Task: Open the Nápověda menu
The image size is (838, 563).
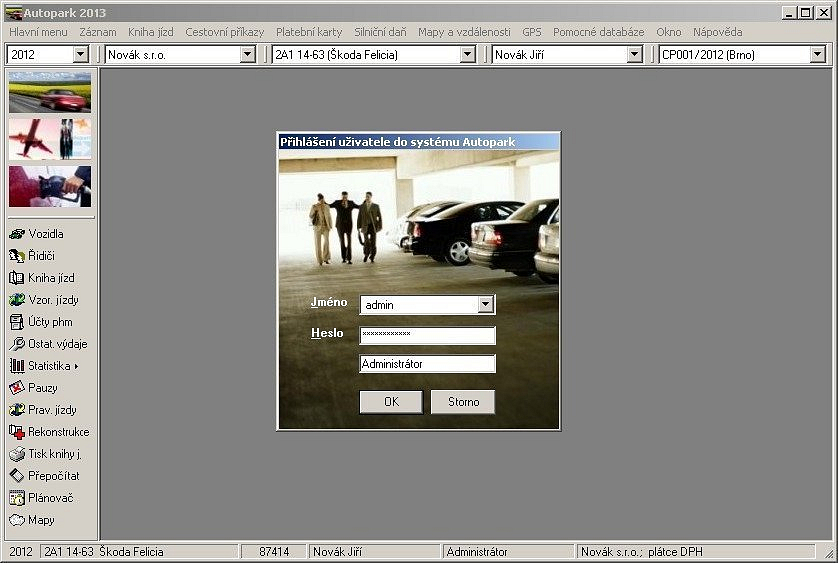Action: coord(717,32)
